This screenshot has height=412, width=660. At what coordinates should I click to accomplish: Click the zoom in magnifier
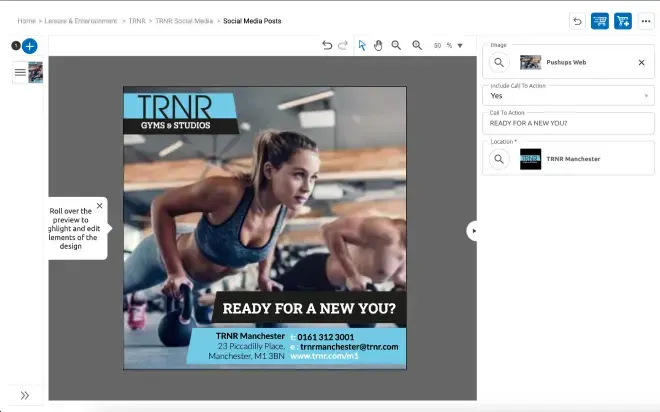point(417,45)
